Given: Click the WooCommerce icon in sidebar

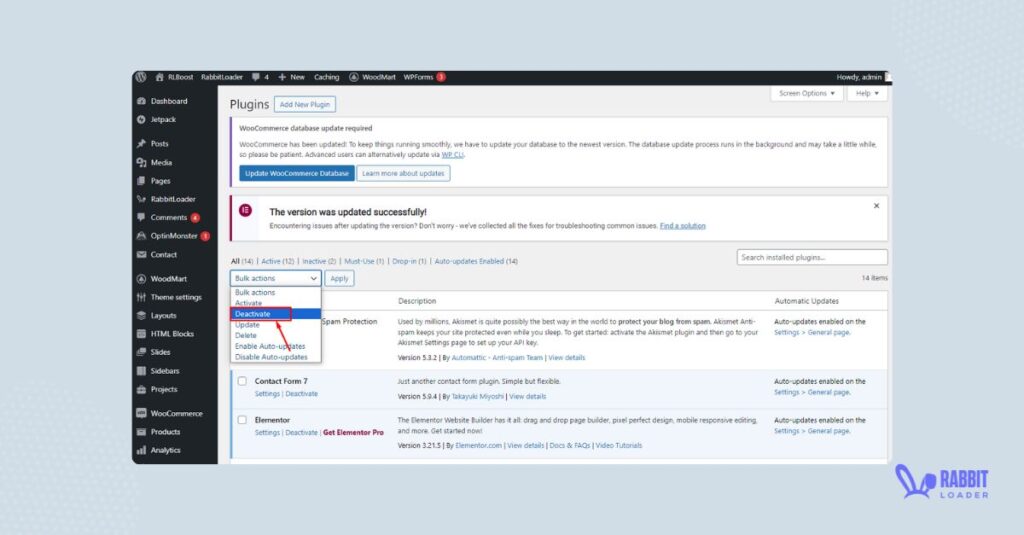Looking at the screenshot, I should (x=141, y=413).
